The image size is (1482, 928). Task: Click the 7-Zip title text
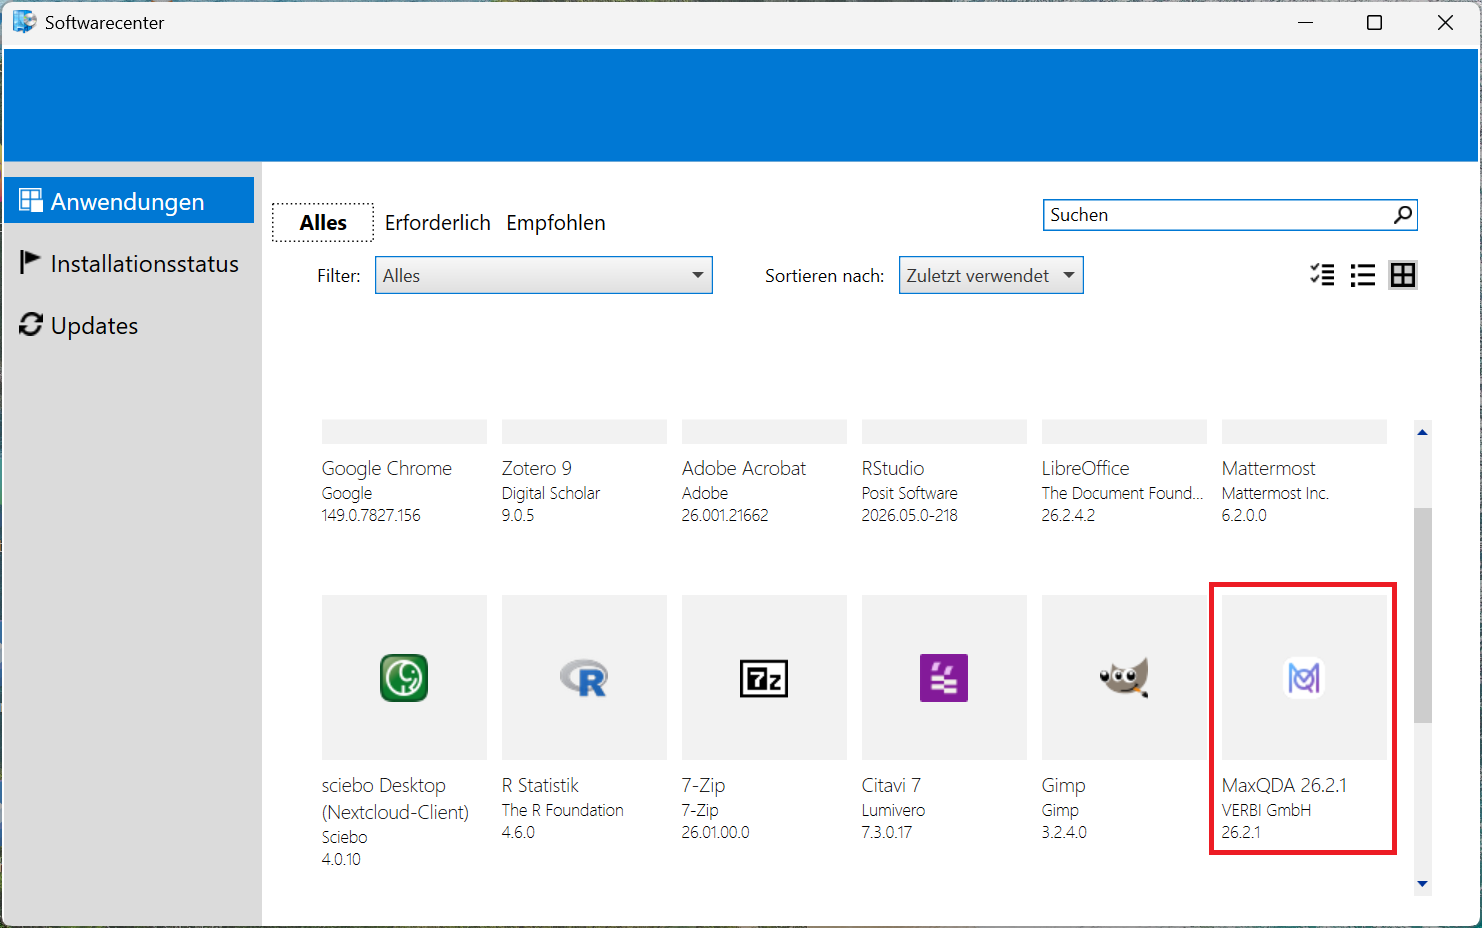[704, 785]
